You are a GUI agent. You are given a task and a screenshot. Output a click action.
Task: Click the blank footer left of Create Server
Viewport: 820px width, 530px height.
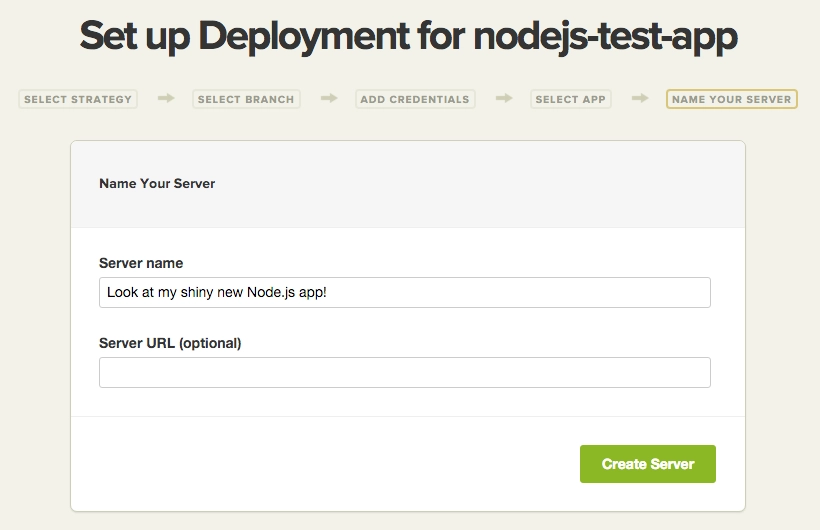pos(320,464)
